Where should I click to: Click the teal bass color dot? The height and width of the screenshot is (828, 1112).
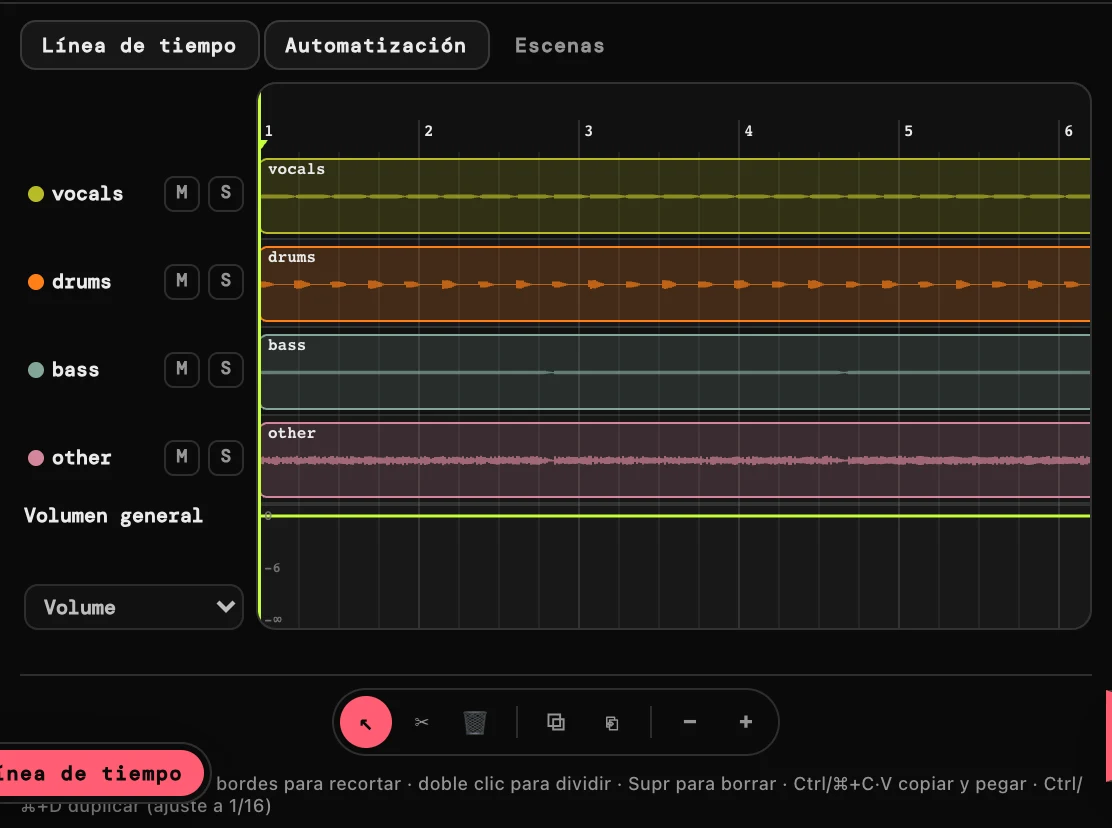pos(35,369)
